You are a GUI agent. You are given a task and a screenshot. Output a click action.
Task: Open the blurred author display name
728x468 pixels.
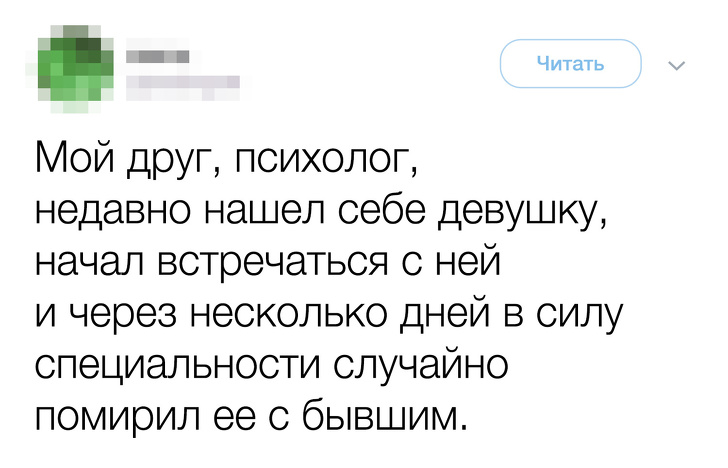pyautogui.click(x=159, y=53)
